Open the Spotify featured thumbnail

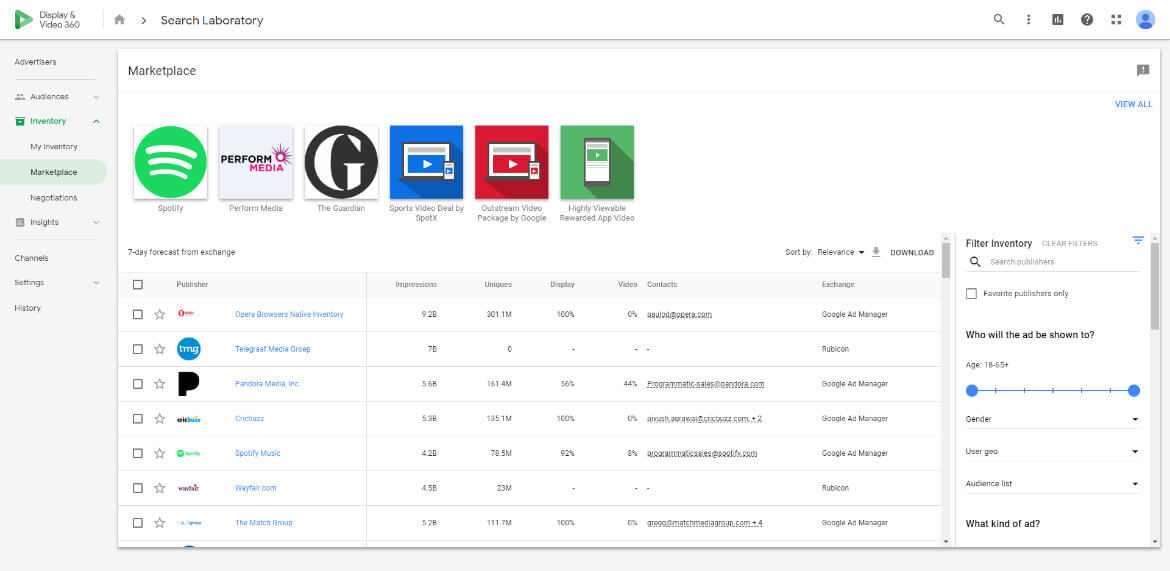click(170, 162)
